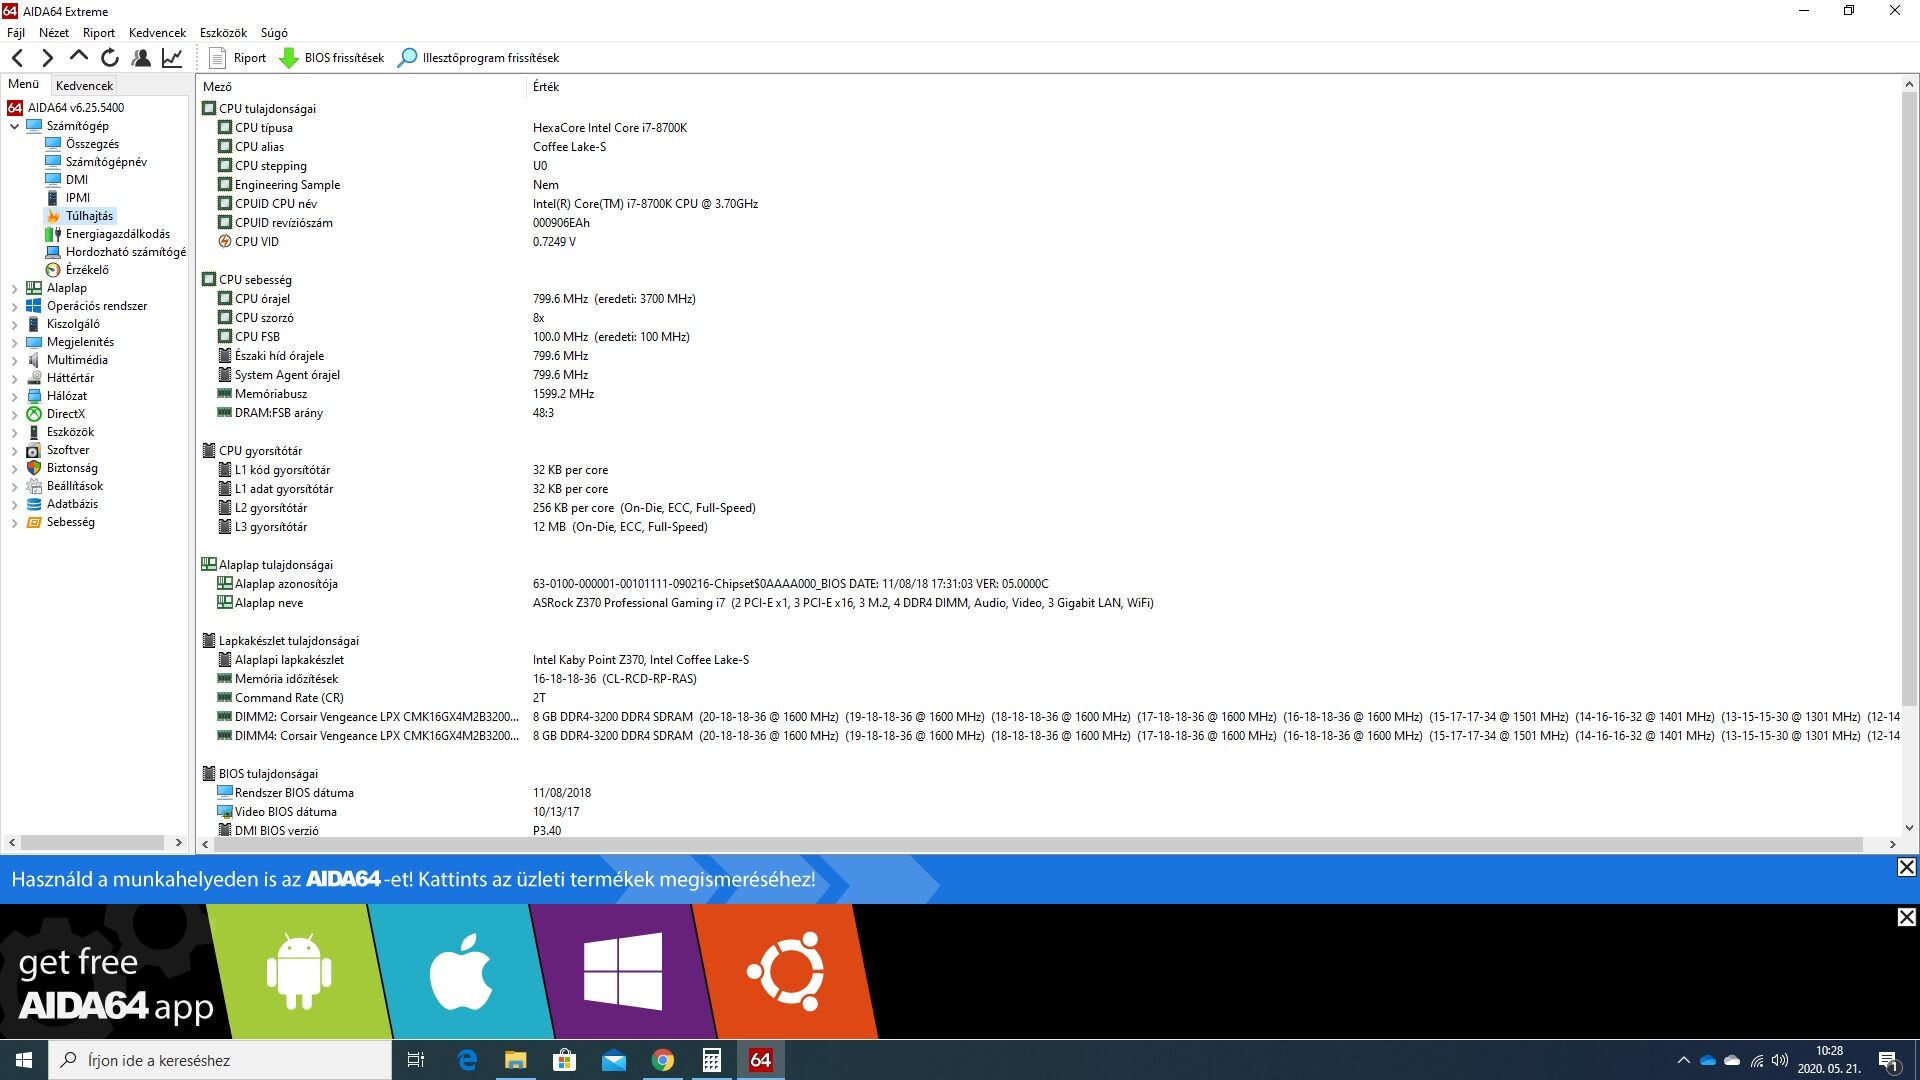The height and width of the screenshot is (1080, 1920).
Task: Expand the Háttértár tree node
Action: (14, 378)
